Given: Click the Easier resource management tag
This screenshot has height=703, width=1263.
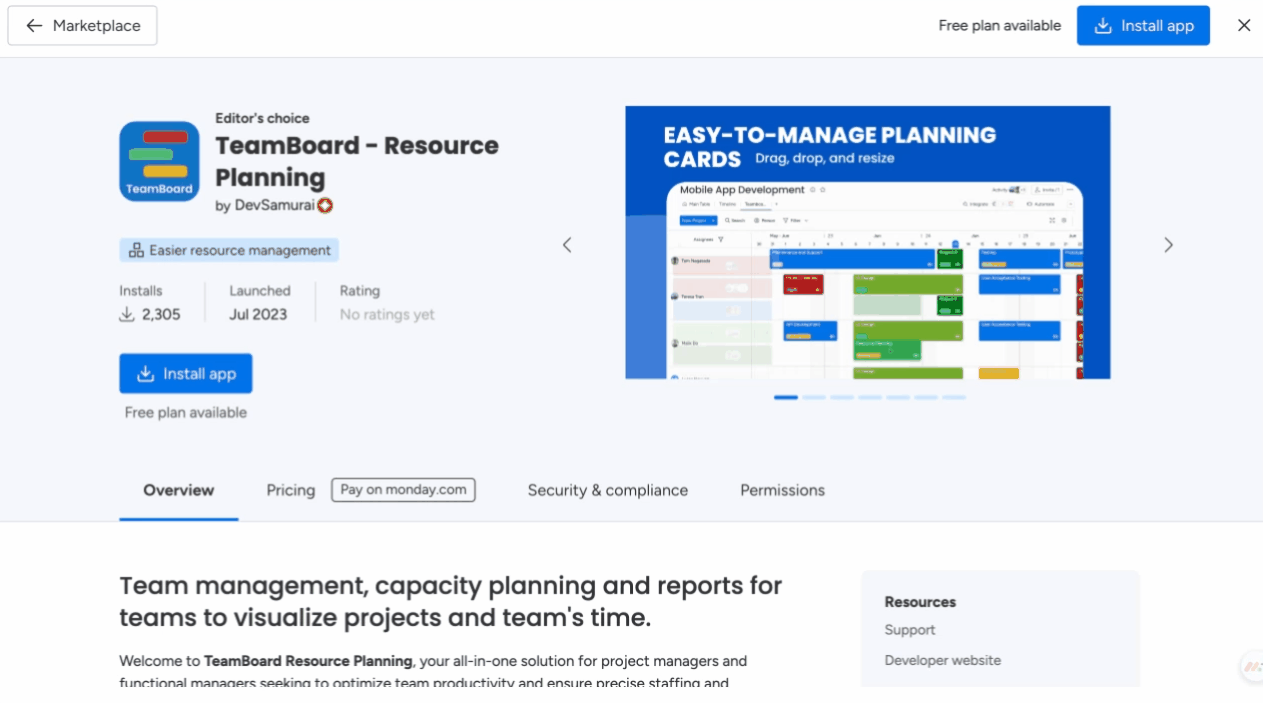Looking at the screenshot, I should (x=229, y=250).
